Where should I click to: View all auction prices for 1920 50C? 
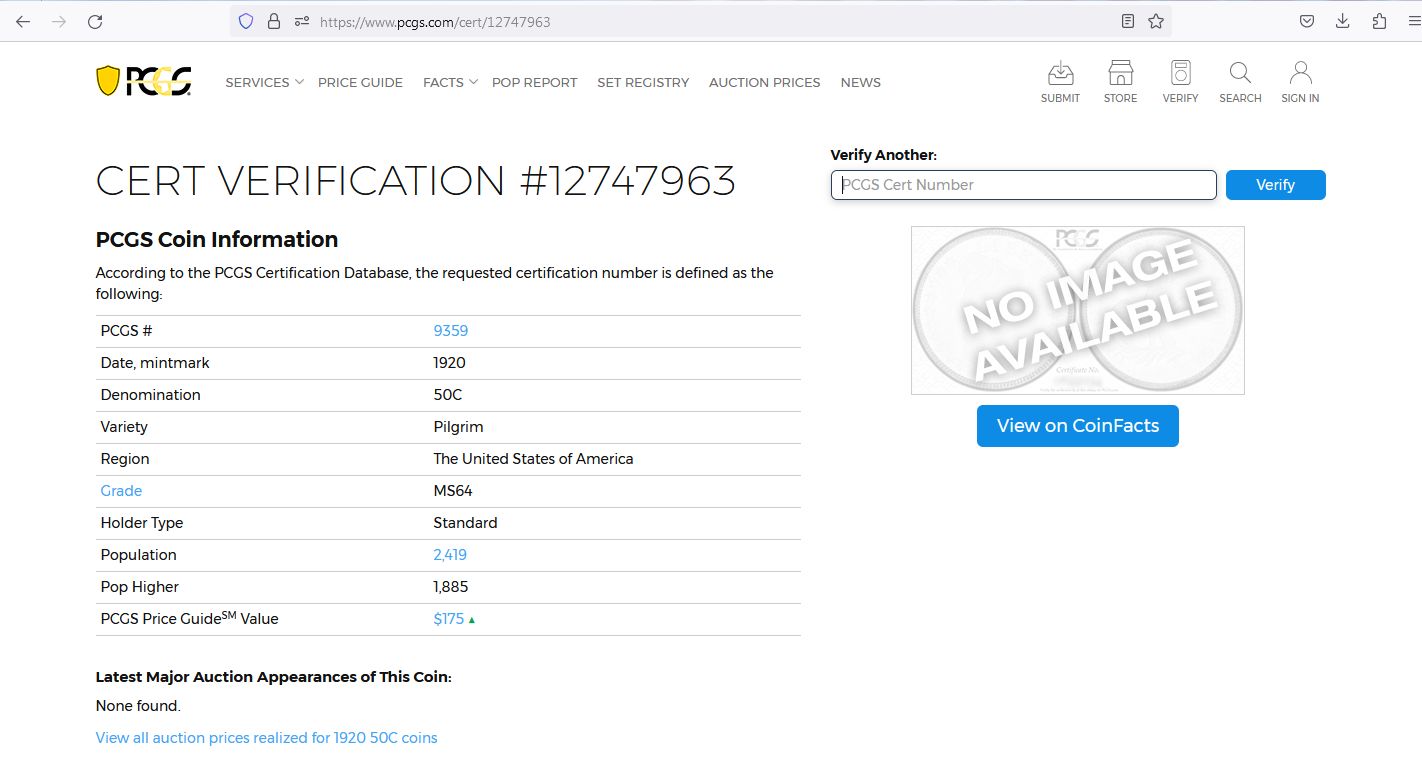[x=267, y=738]
